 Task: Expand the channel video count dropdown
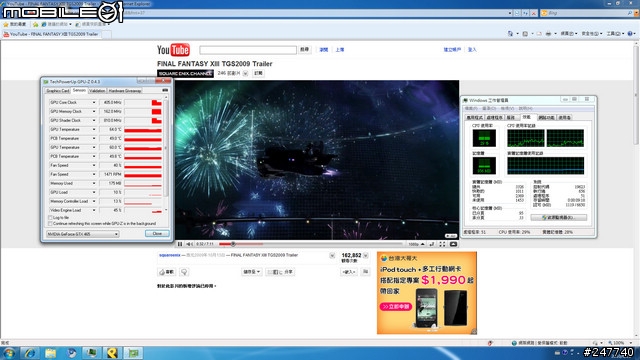click(x=245, y=73)
